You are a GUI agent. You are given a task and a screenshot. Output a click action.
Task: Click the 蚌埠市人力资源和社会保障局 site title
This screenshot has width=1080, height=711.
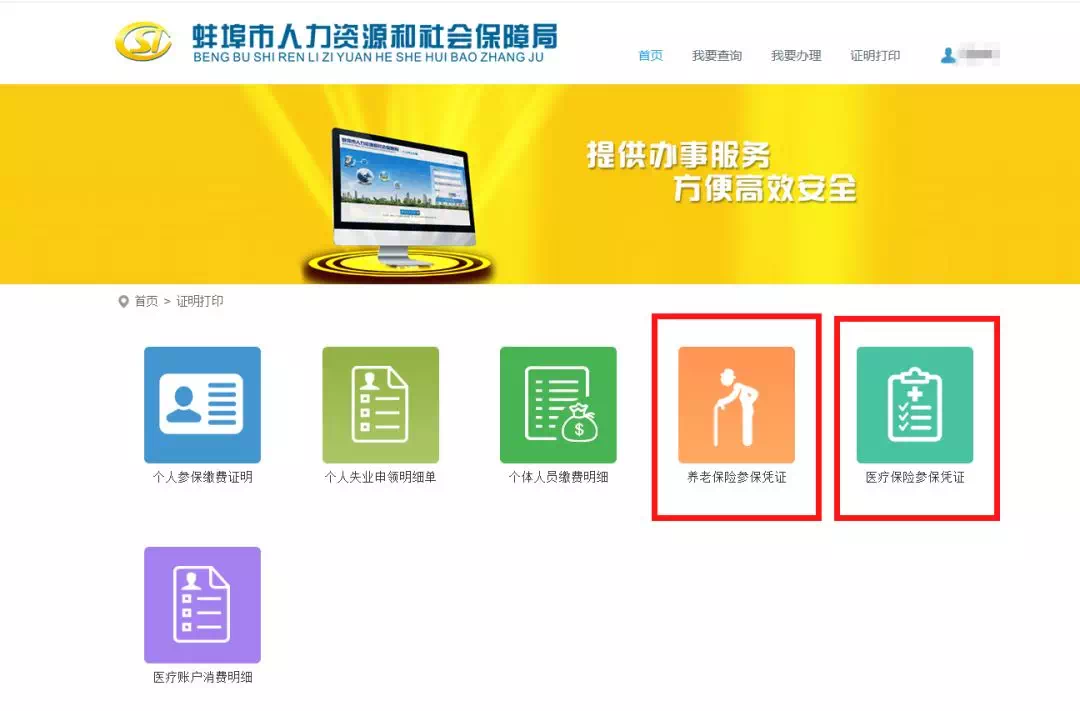pyautogui.click(x=375, y=37)
